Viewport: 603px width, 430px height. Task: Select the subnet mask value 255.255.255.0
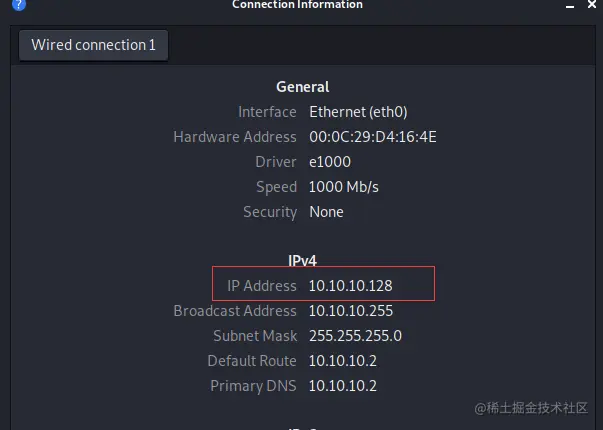[x=355, y=336]
